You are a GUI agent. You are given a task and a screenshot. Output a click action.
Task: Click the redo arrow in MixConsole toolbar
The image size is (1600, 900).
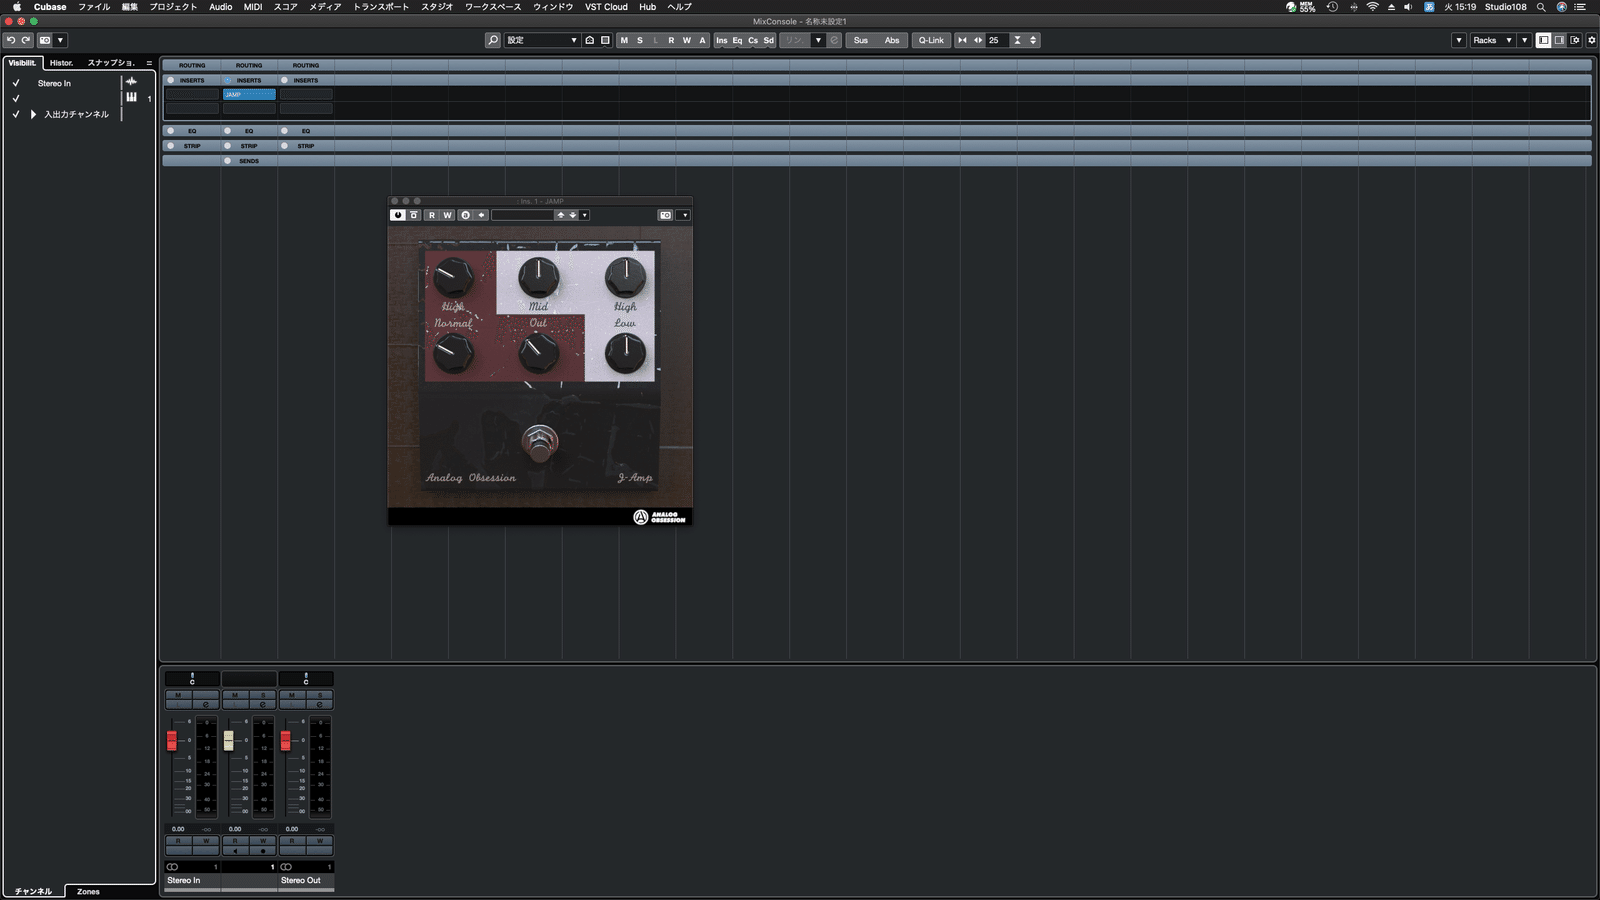click(26, 40)
